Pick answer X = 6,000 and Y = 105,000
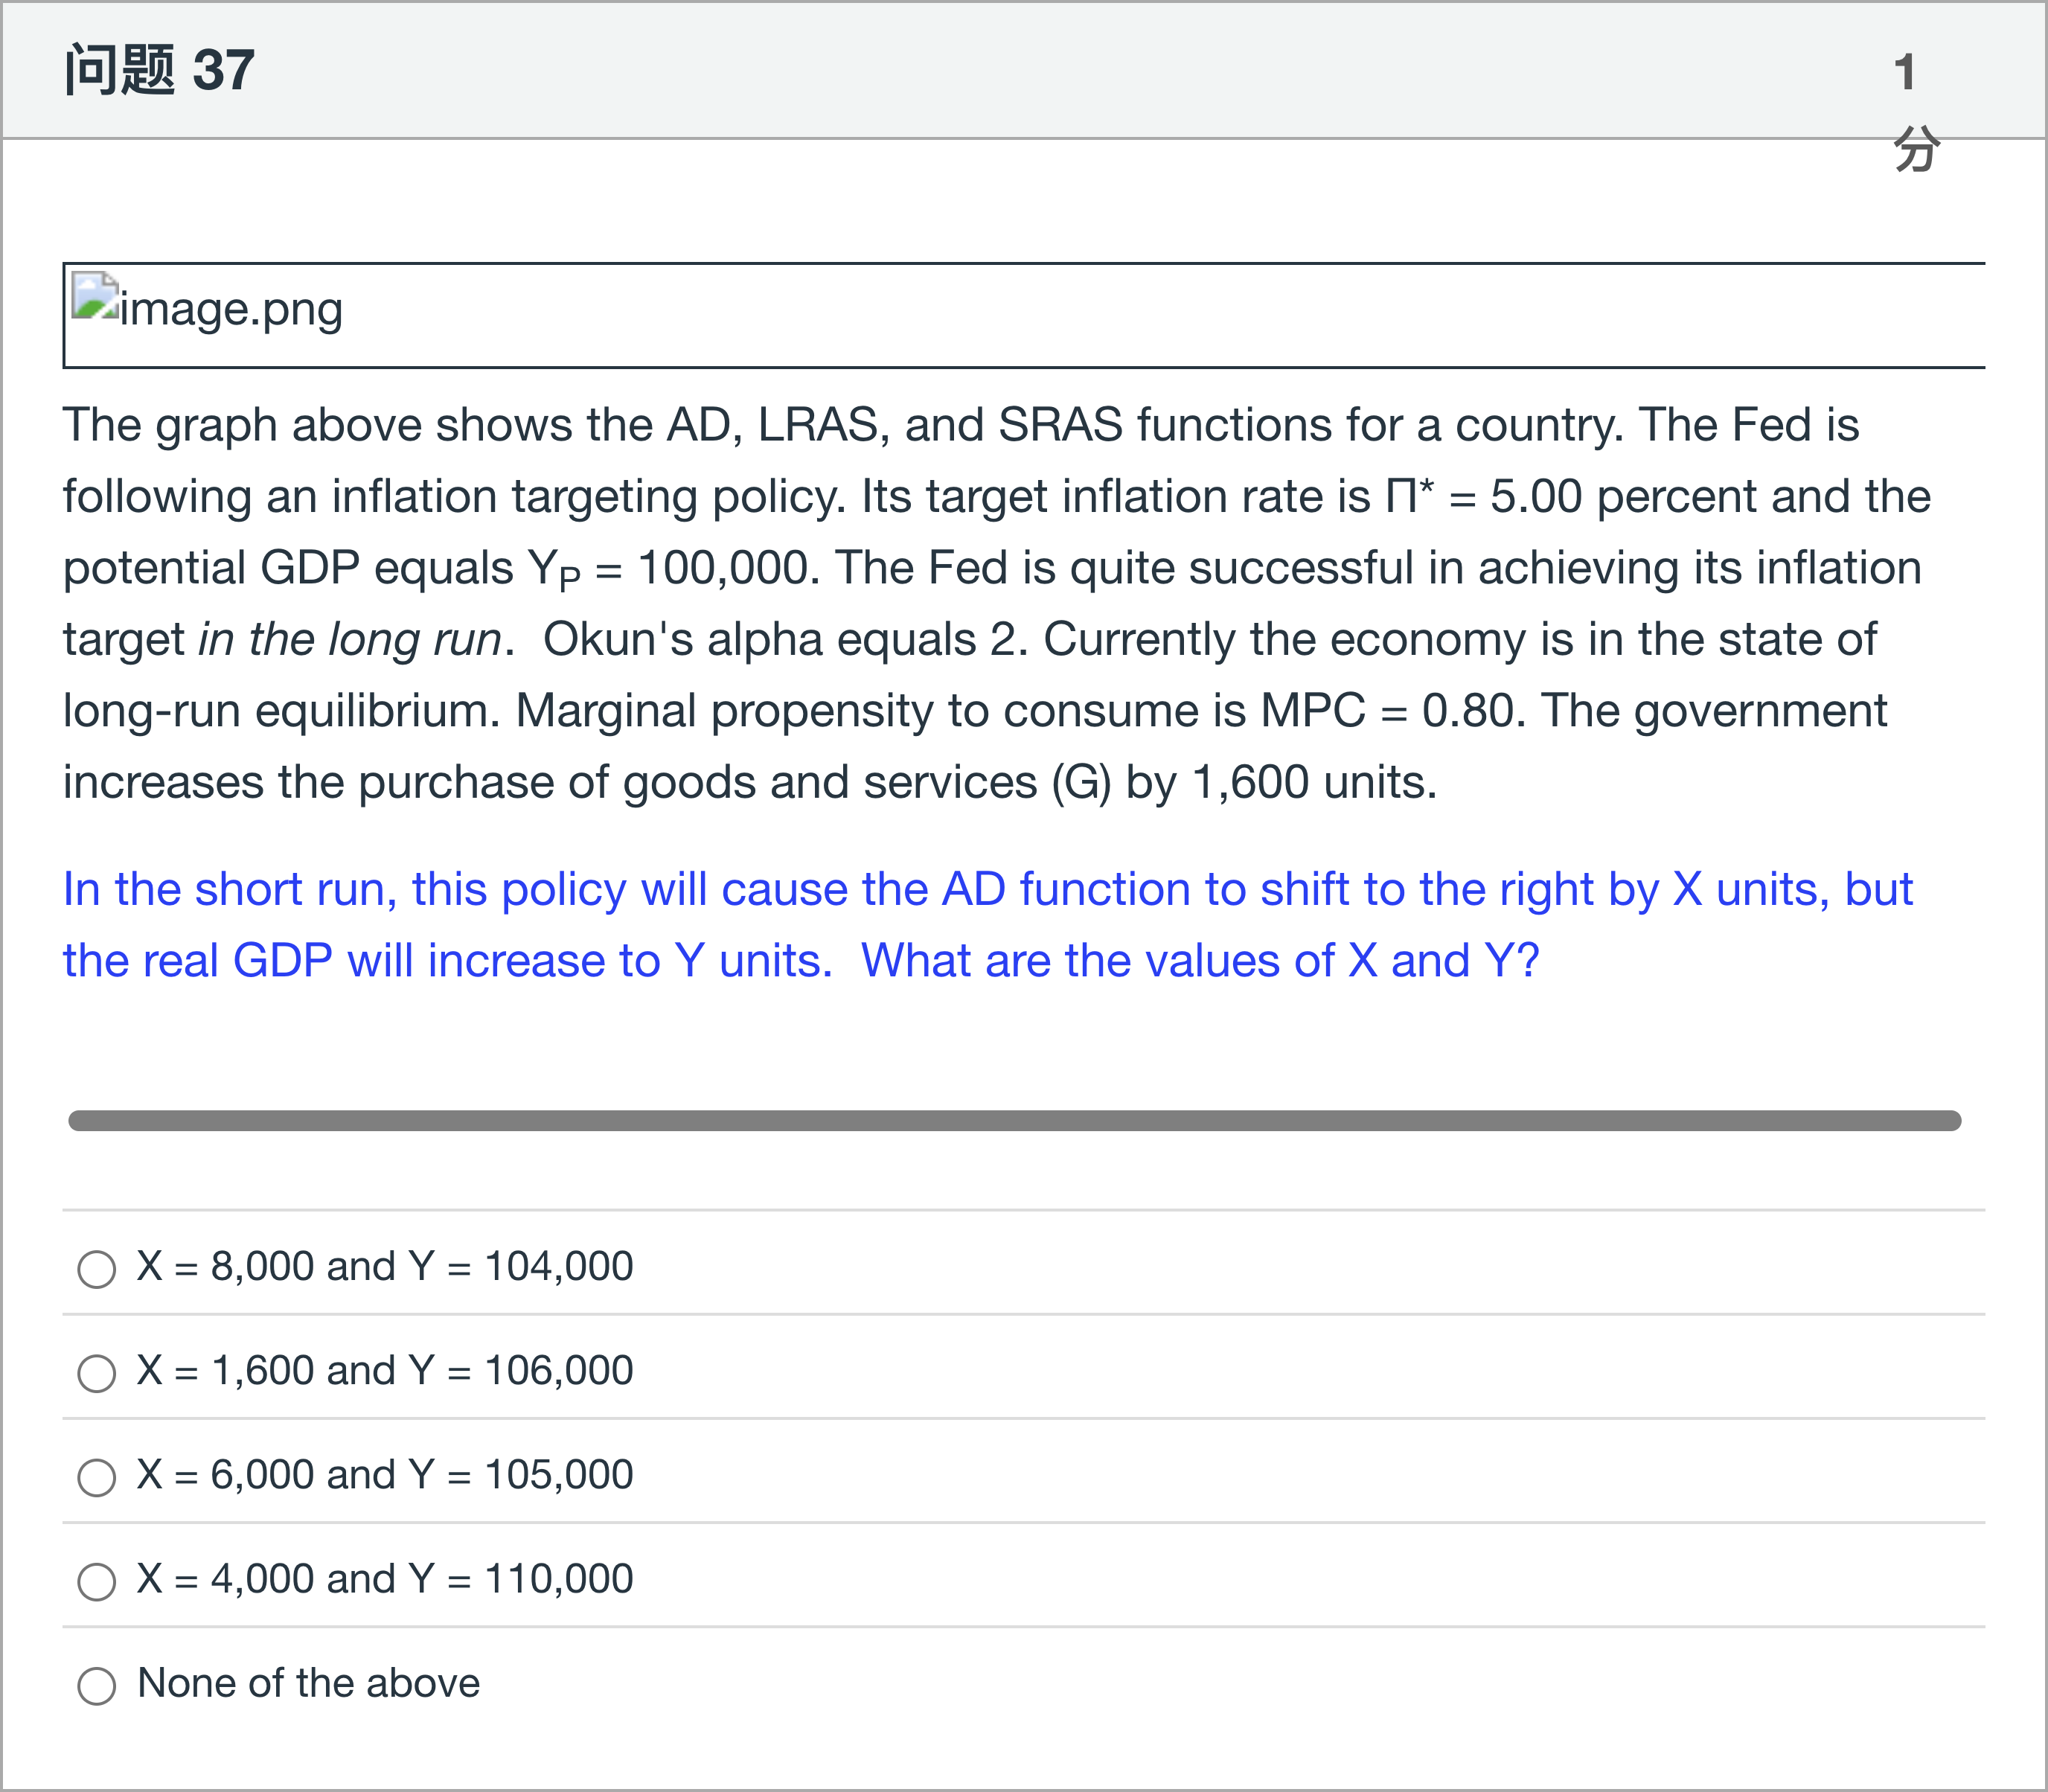This screenshot has height=1792, width=2048. [x=96, y=1477]
